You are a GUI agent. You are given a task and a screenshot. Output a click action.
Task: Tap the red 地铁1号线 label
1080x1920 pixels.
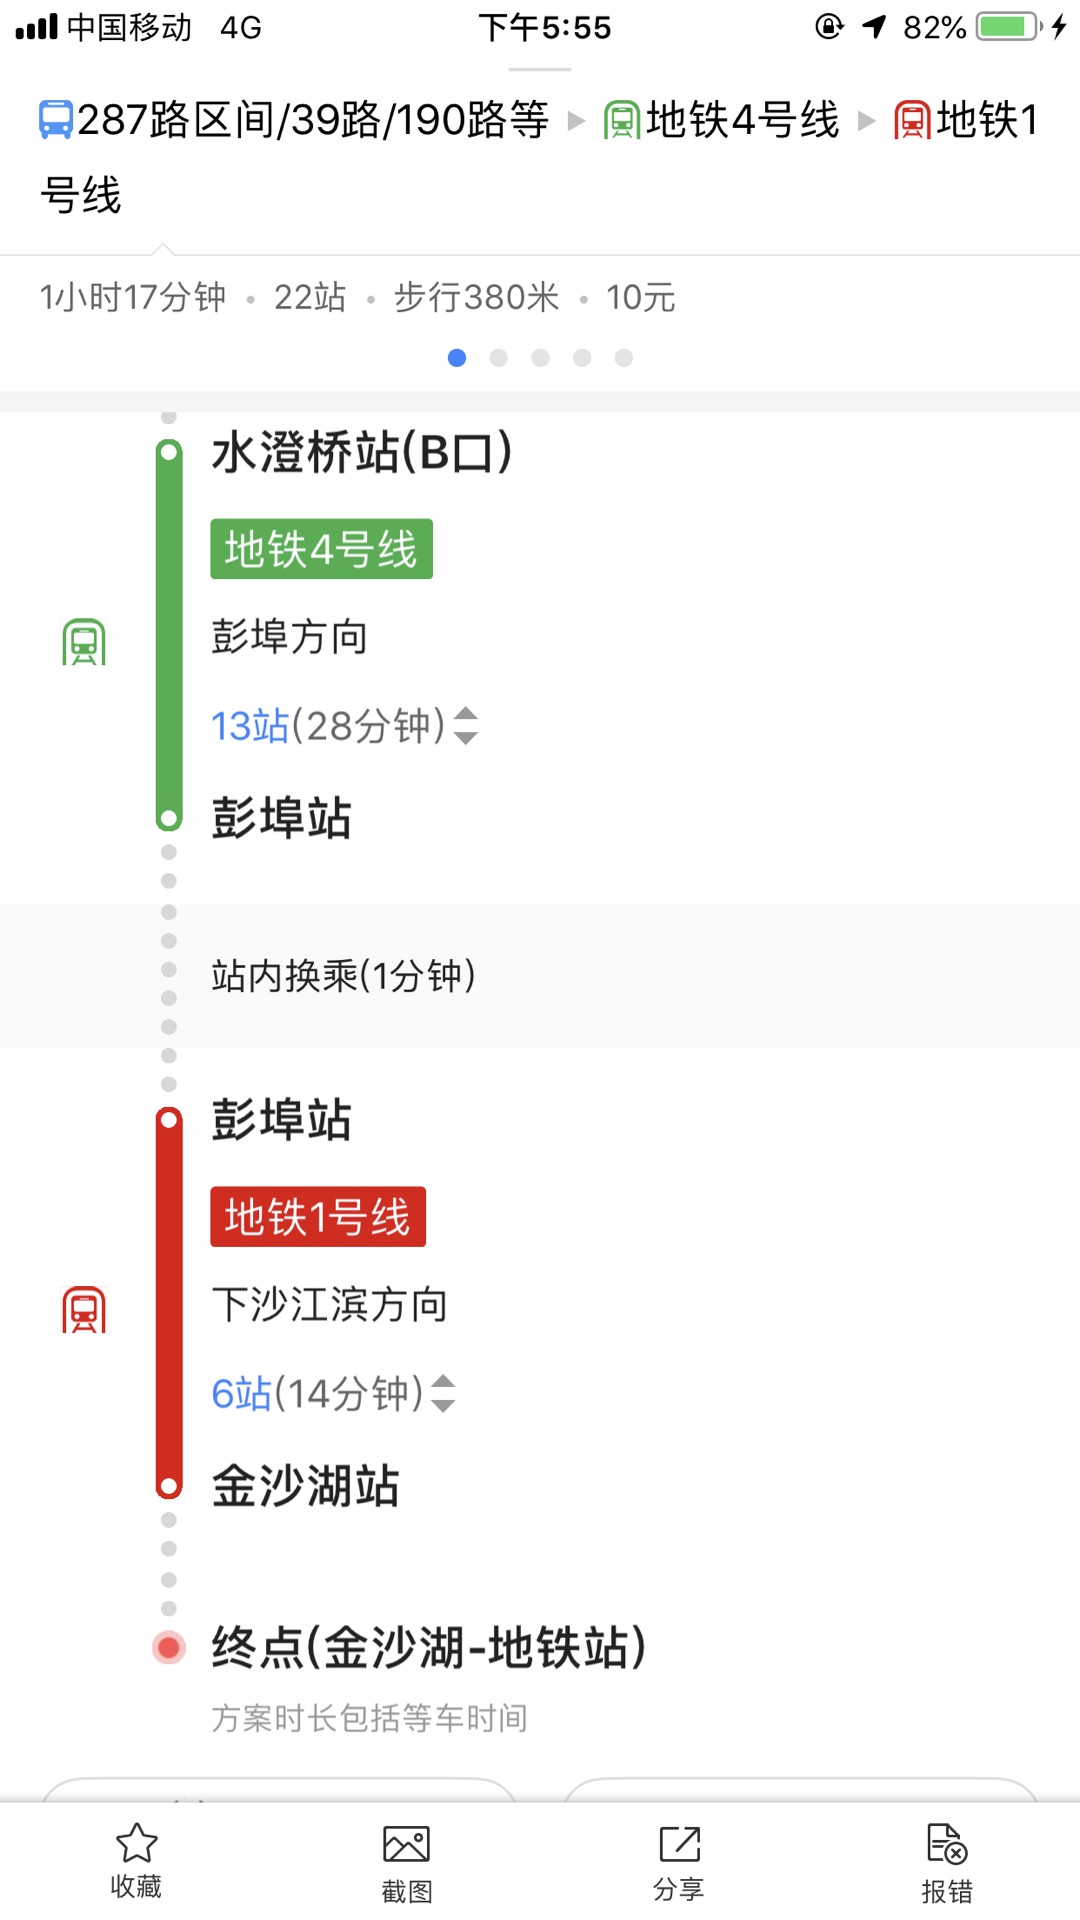pos(318,1217)
